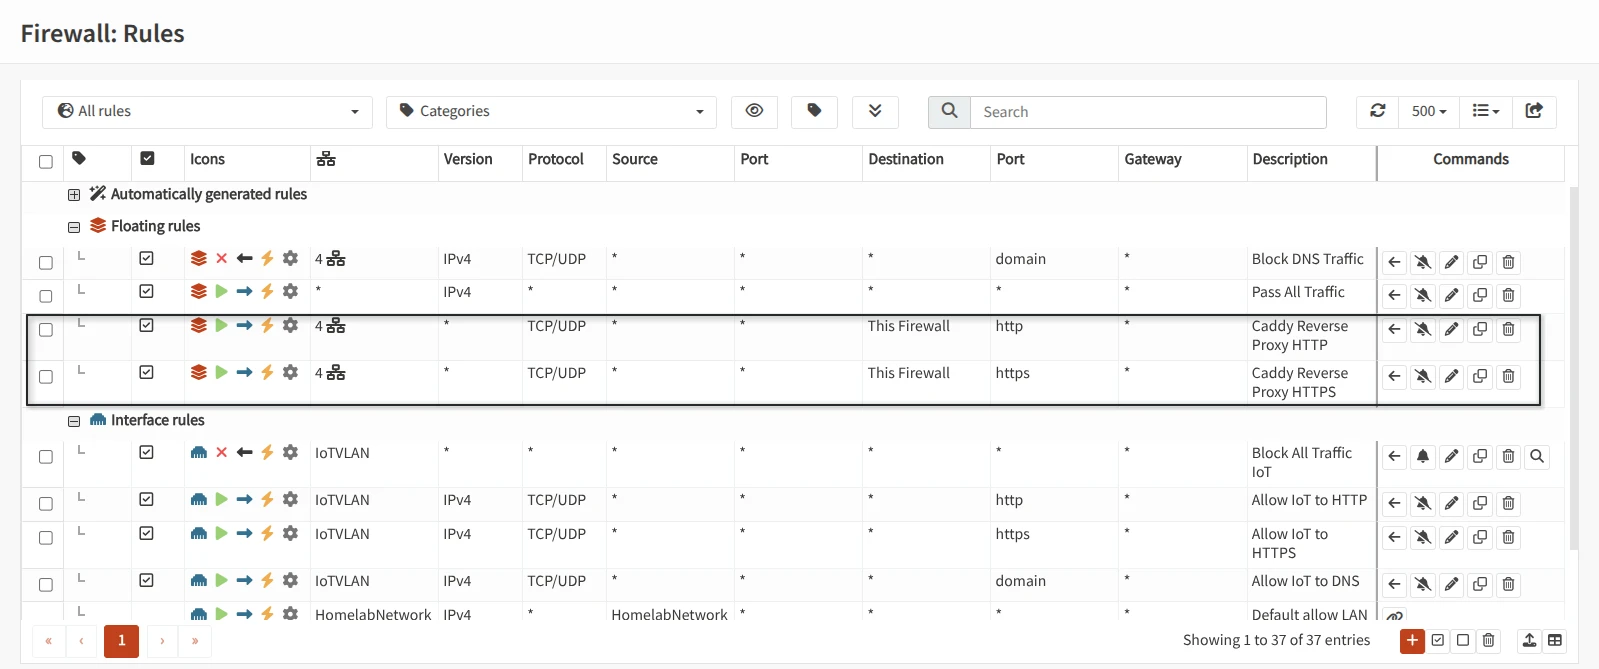The width and height of the screenshot is (1599, 669).
Task: Select the Block All Traffic IoT row checkbox
Action: pos(46,456)
